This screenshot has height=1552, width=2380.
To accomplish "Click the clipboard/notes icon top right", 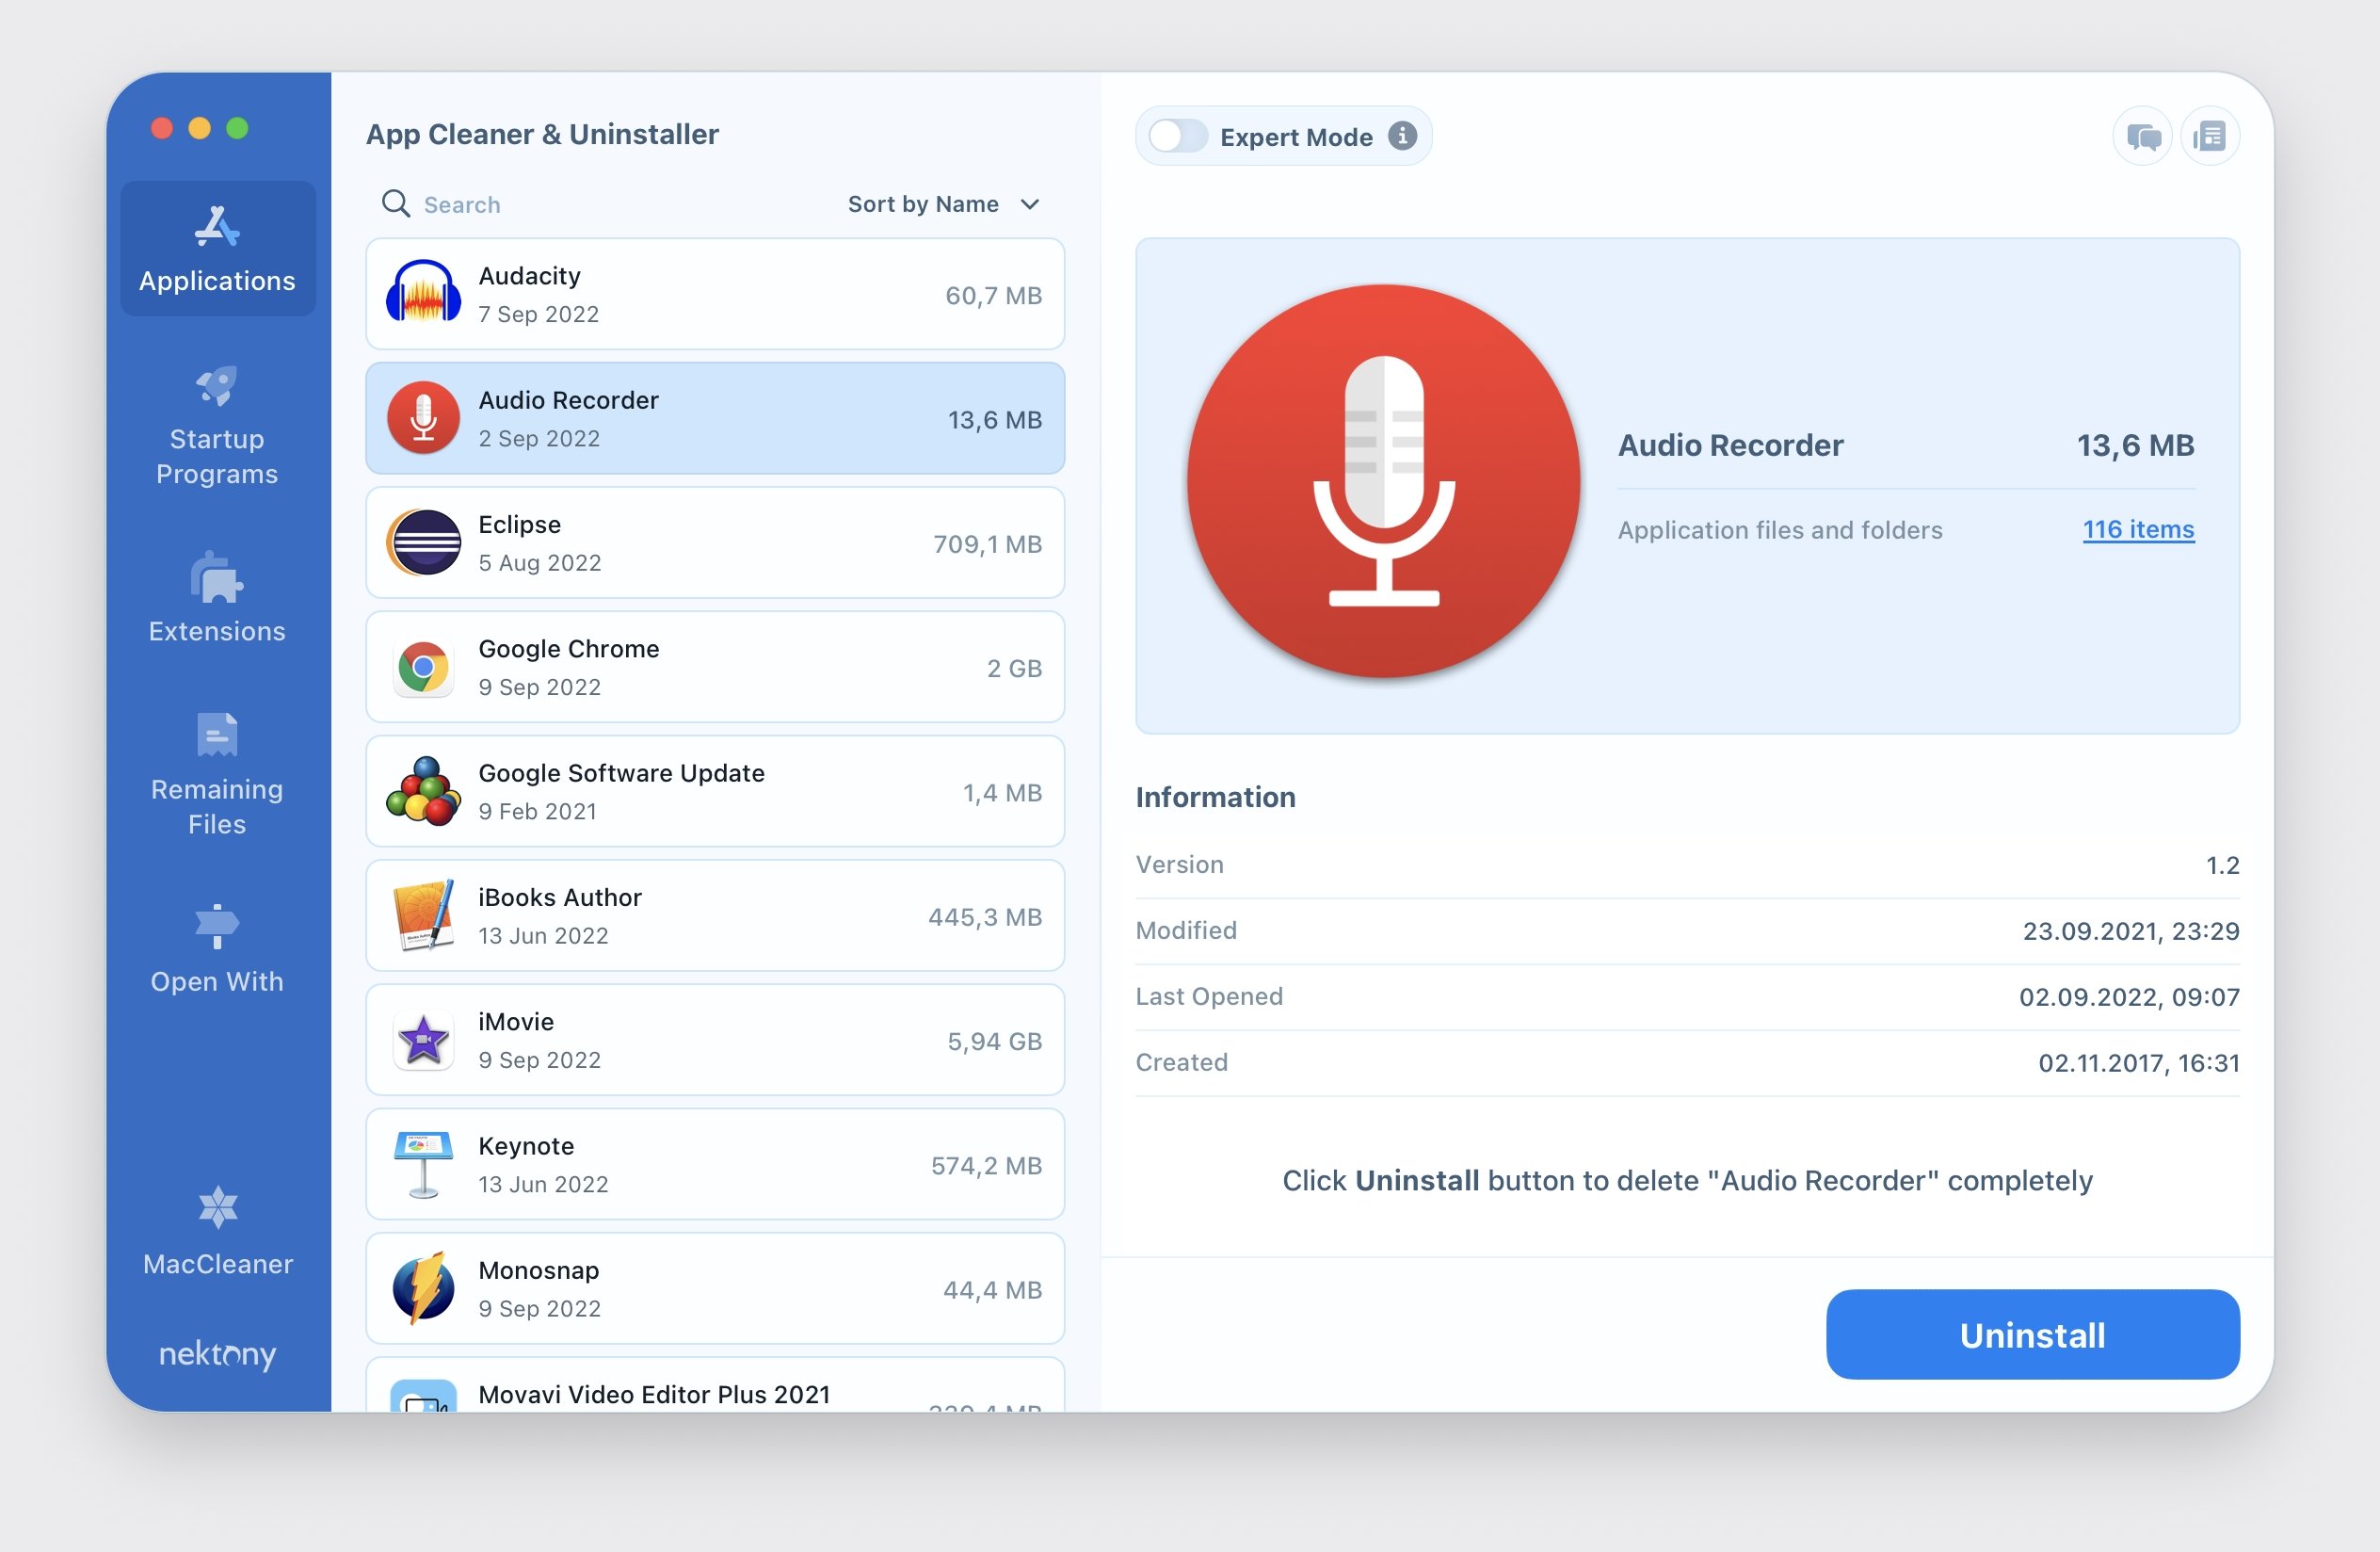I will coord(2211,136).
